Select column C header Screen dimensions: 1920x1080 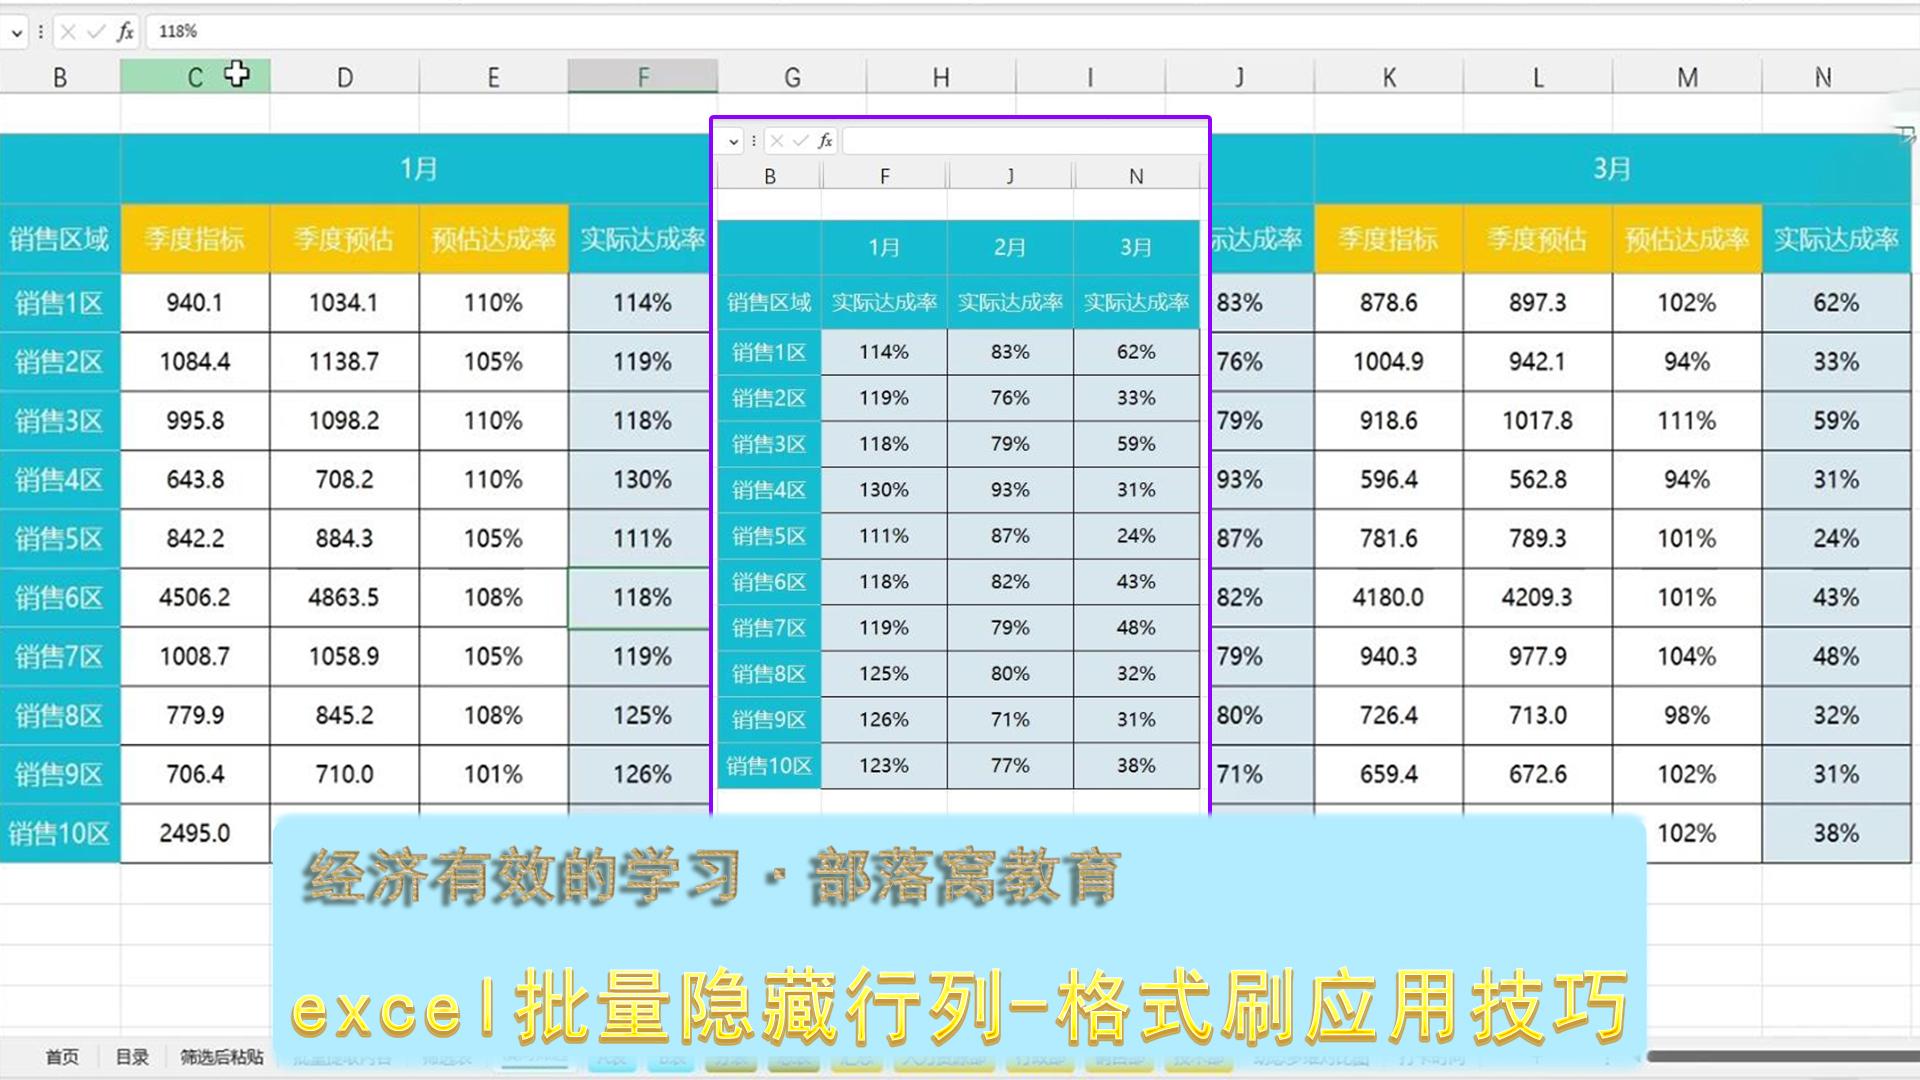point(195,77)
